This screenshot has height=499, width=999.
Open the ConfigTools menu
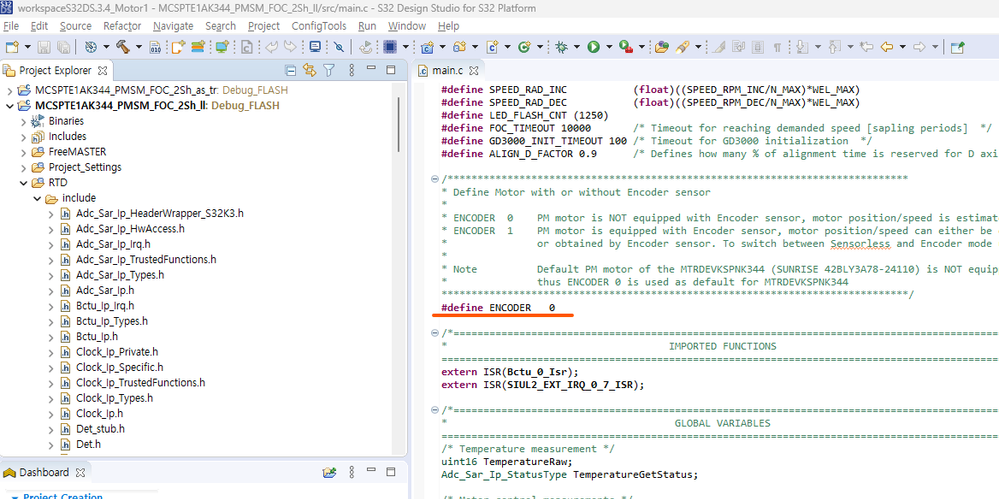[x=319, y=26]
